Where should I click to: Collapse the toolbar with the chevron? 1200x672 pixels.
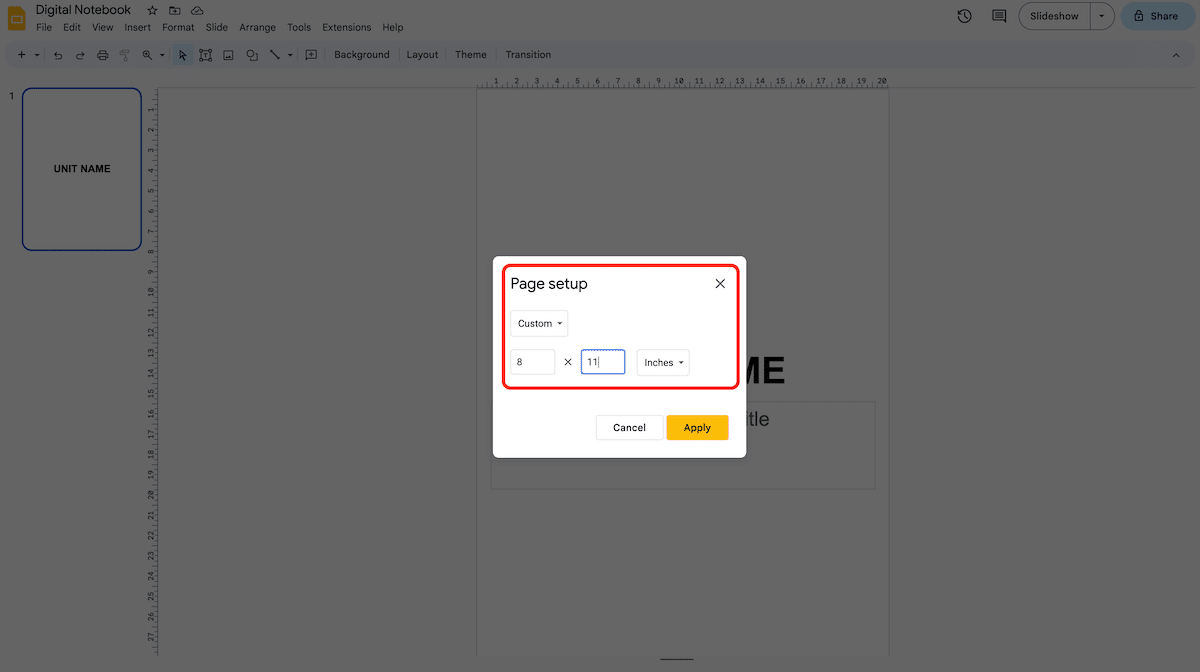[1176, 55]
